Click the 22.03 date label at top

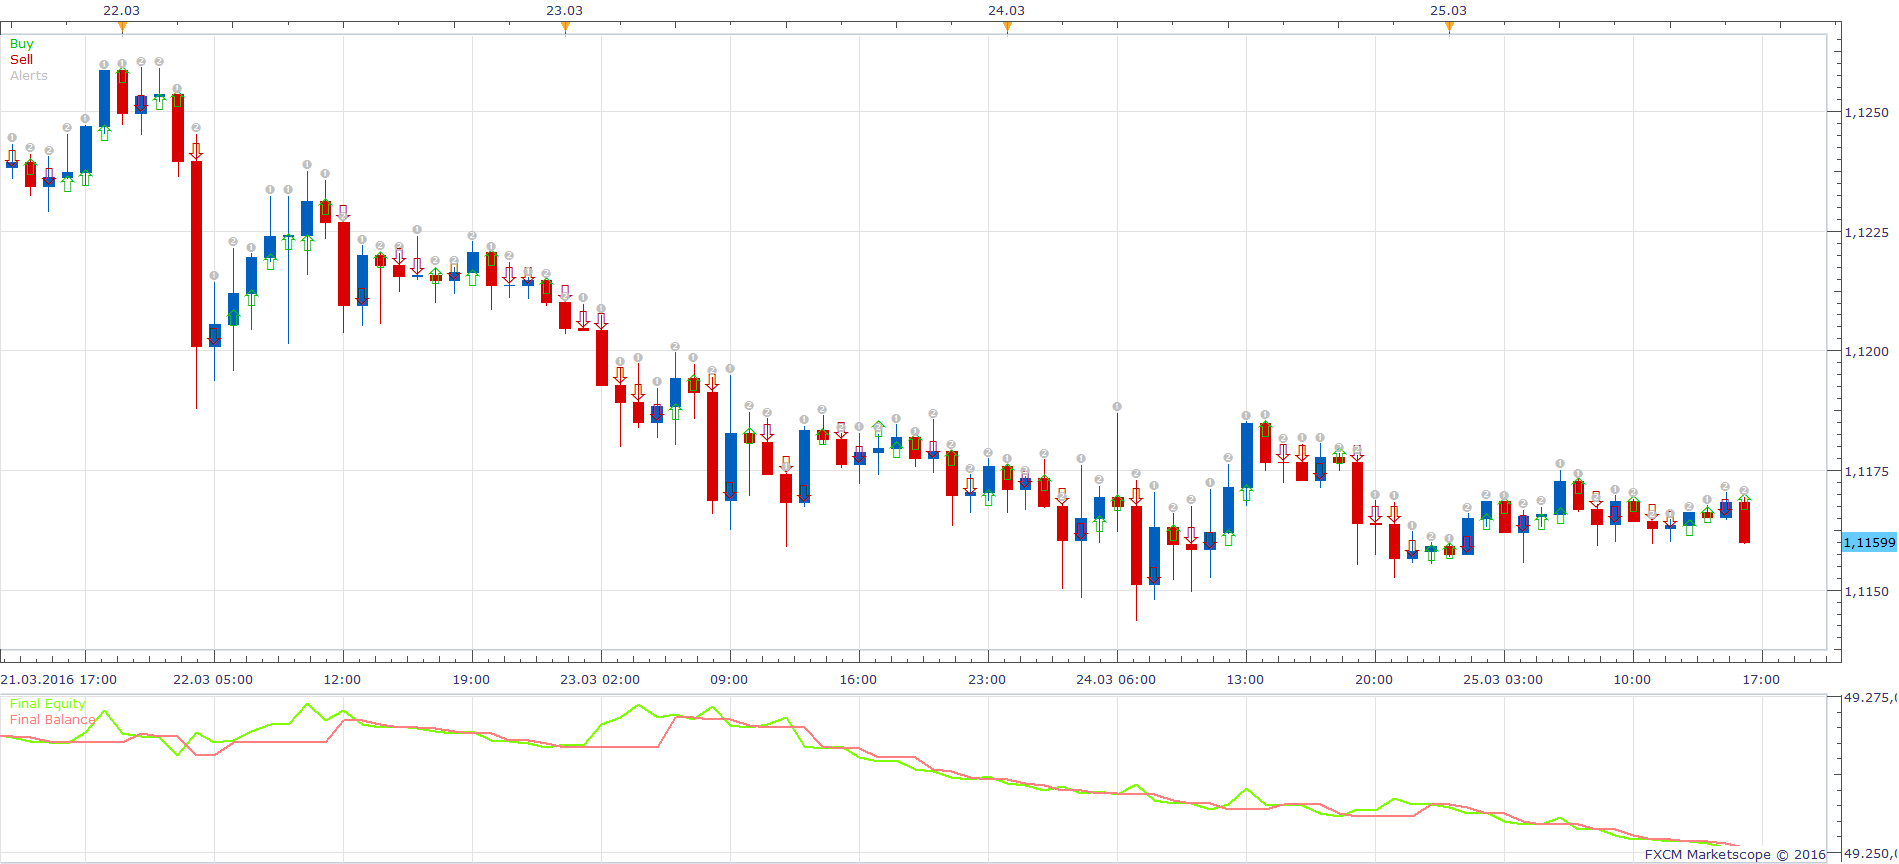click(122, 10)
